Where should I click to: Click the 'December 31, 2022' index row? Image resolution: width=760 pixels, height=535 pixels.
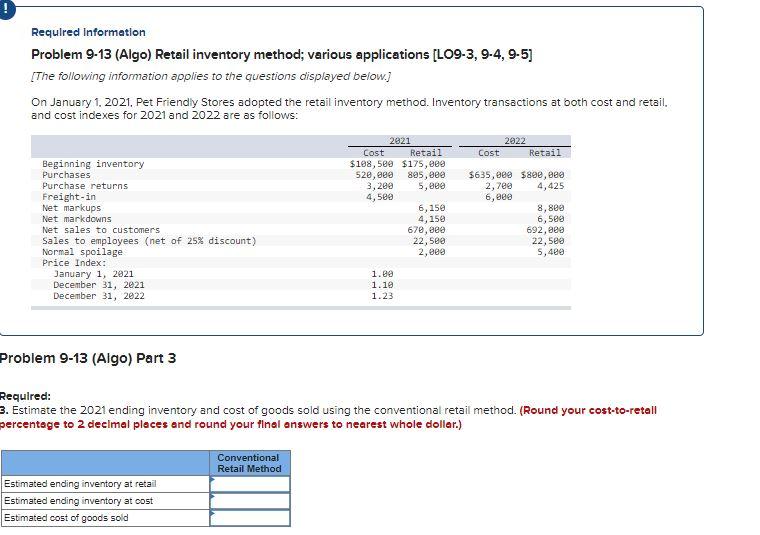click(x=99, y=296)
